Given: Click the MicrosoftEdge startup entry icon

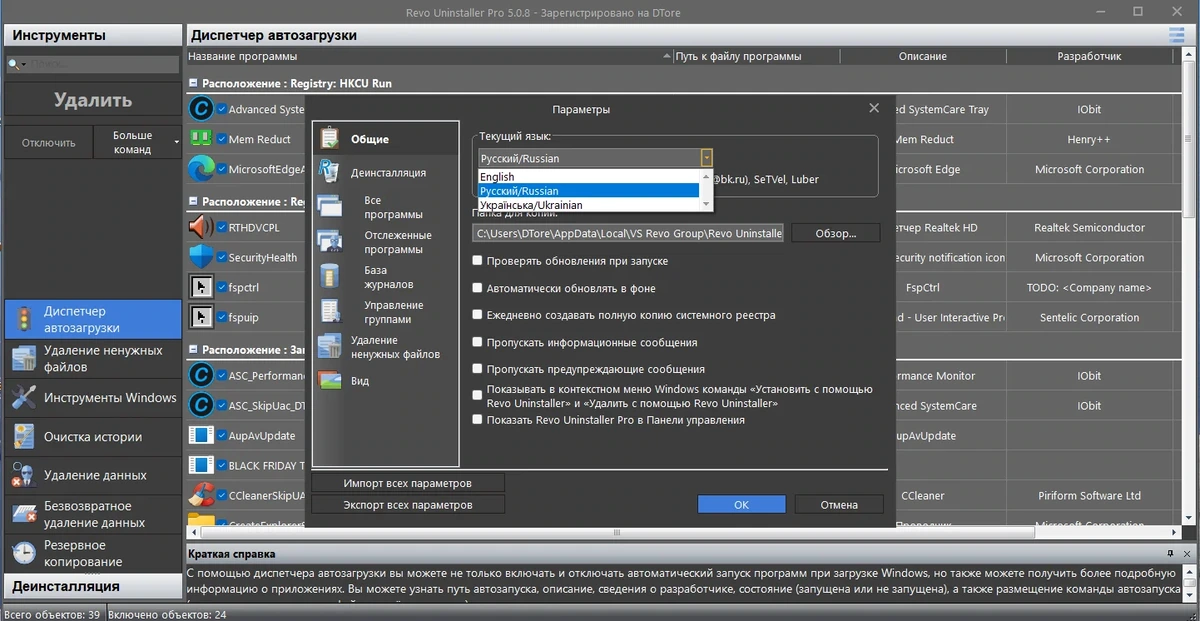Looking at the screenshot, I should click(x=201, y=169).
